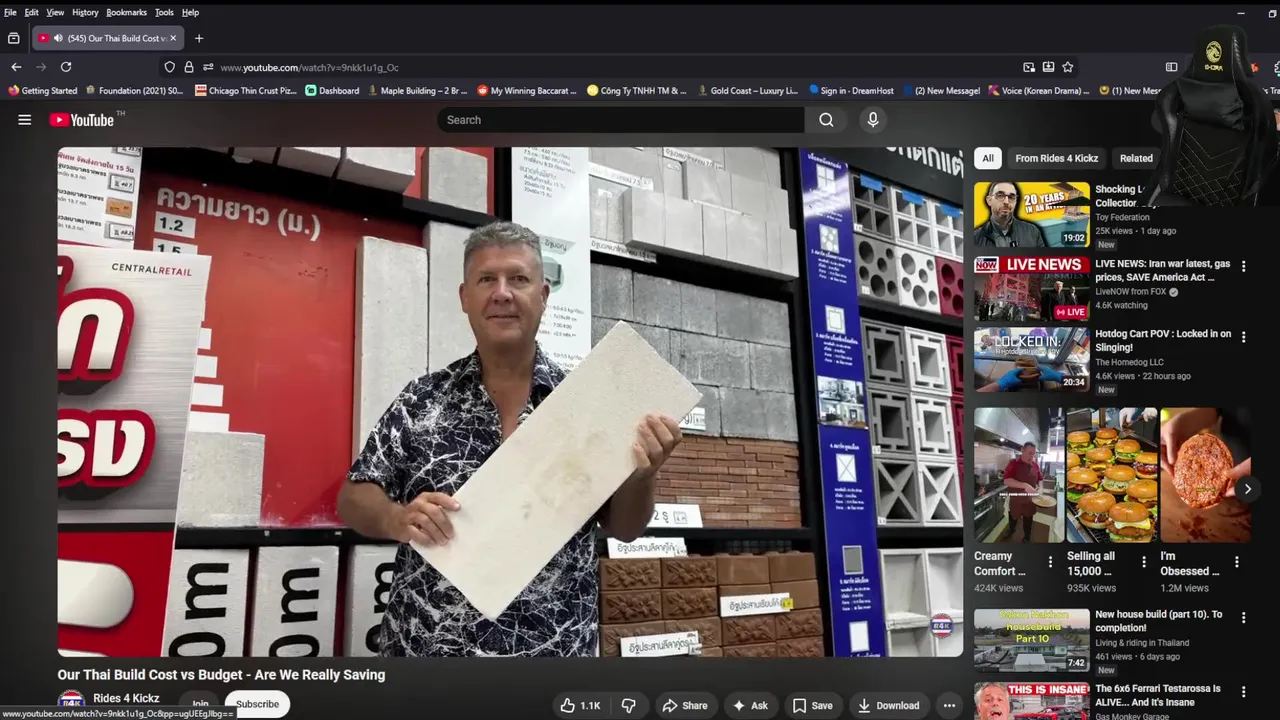The width and height of the screenshot is (1280, 720).
Task: Open the I'm Obsessed short thumbnail
Action: pos(1205,475)
